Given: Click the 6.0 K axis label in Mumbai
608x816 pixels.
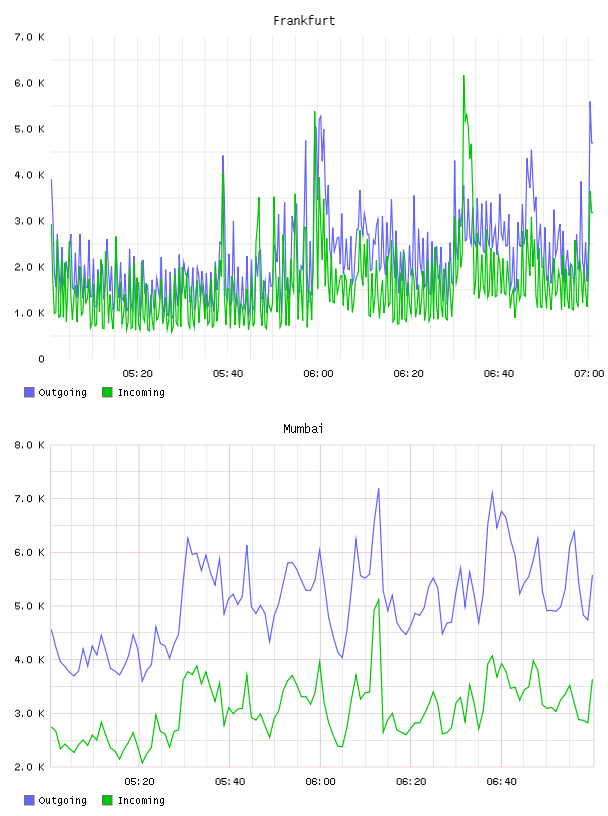Looking at the screenshot, I should (x=30, y=552).
